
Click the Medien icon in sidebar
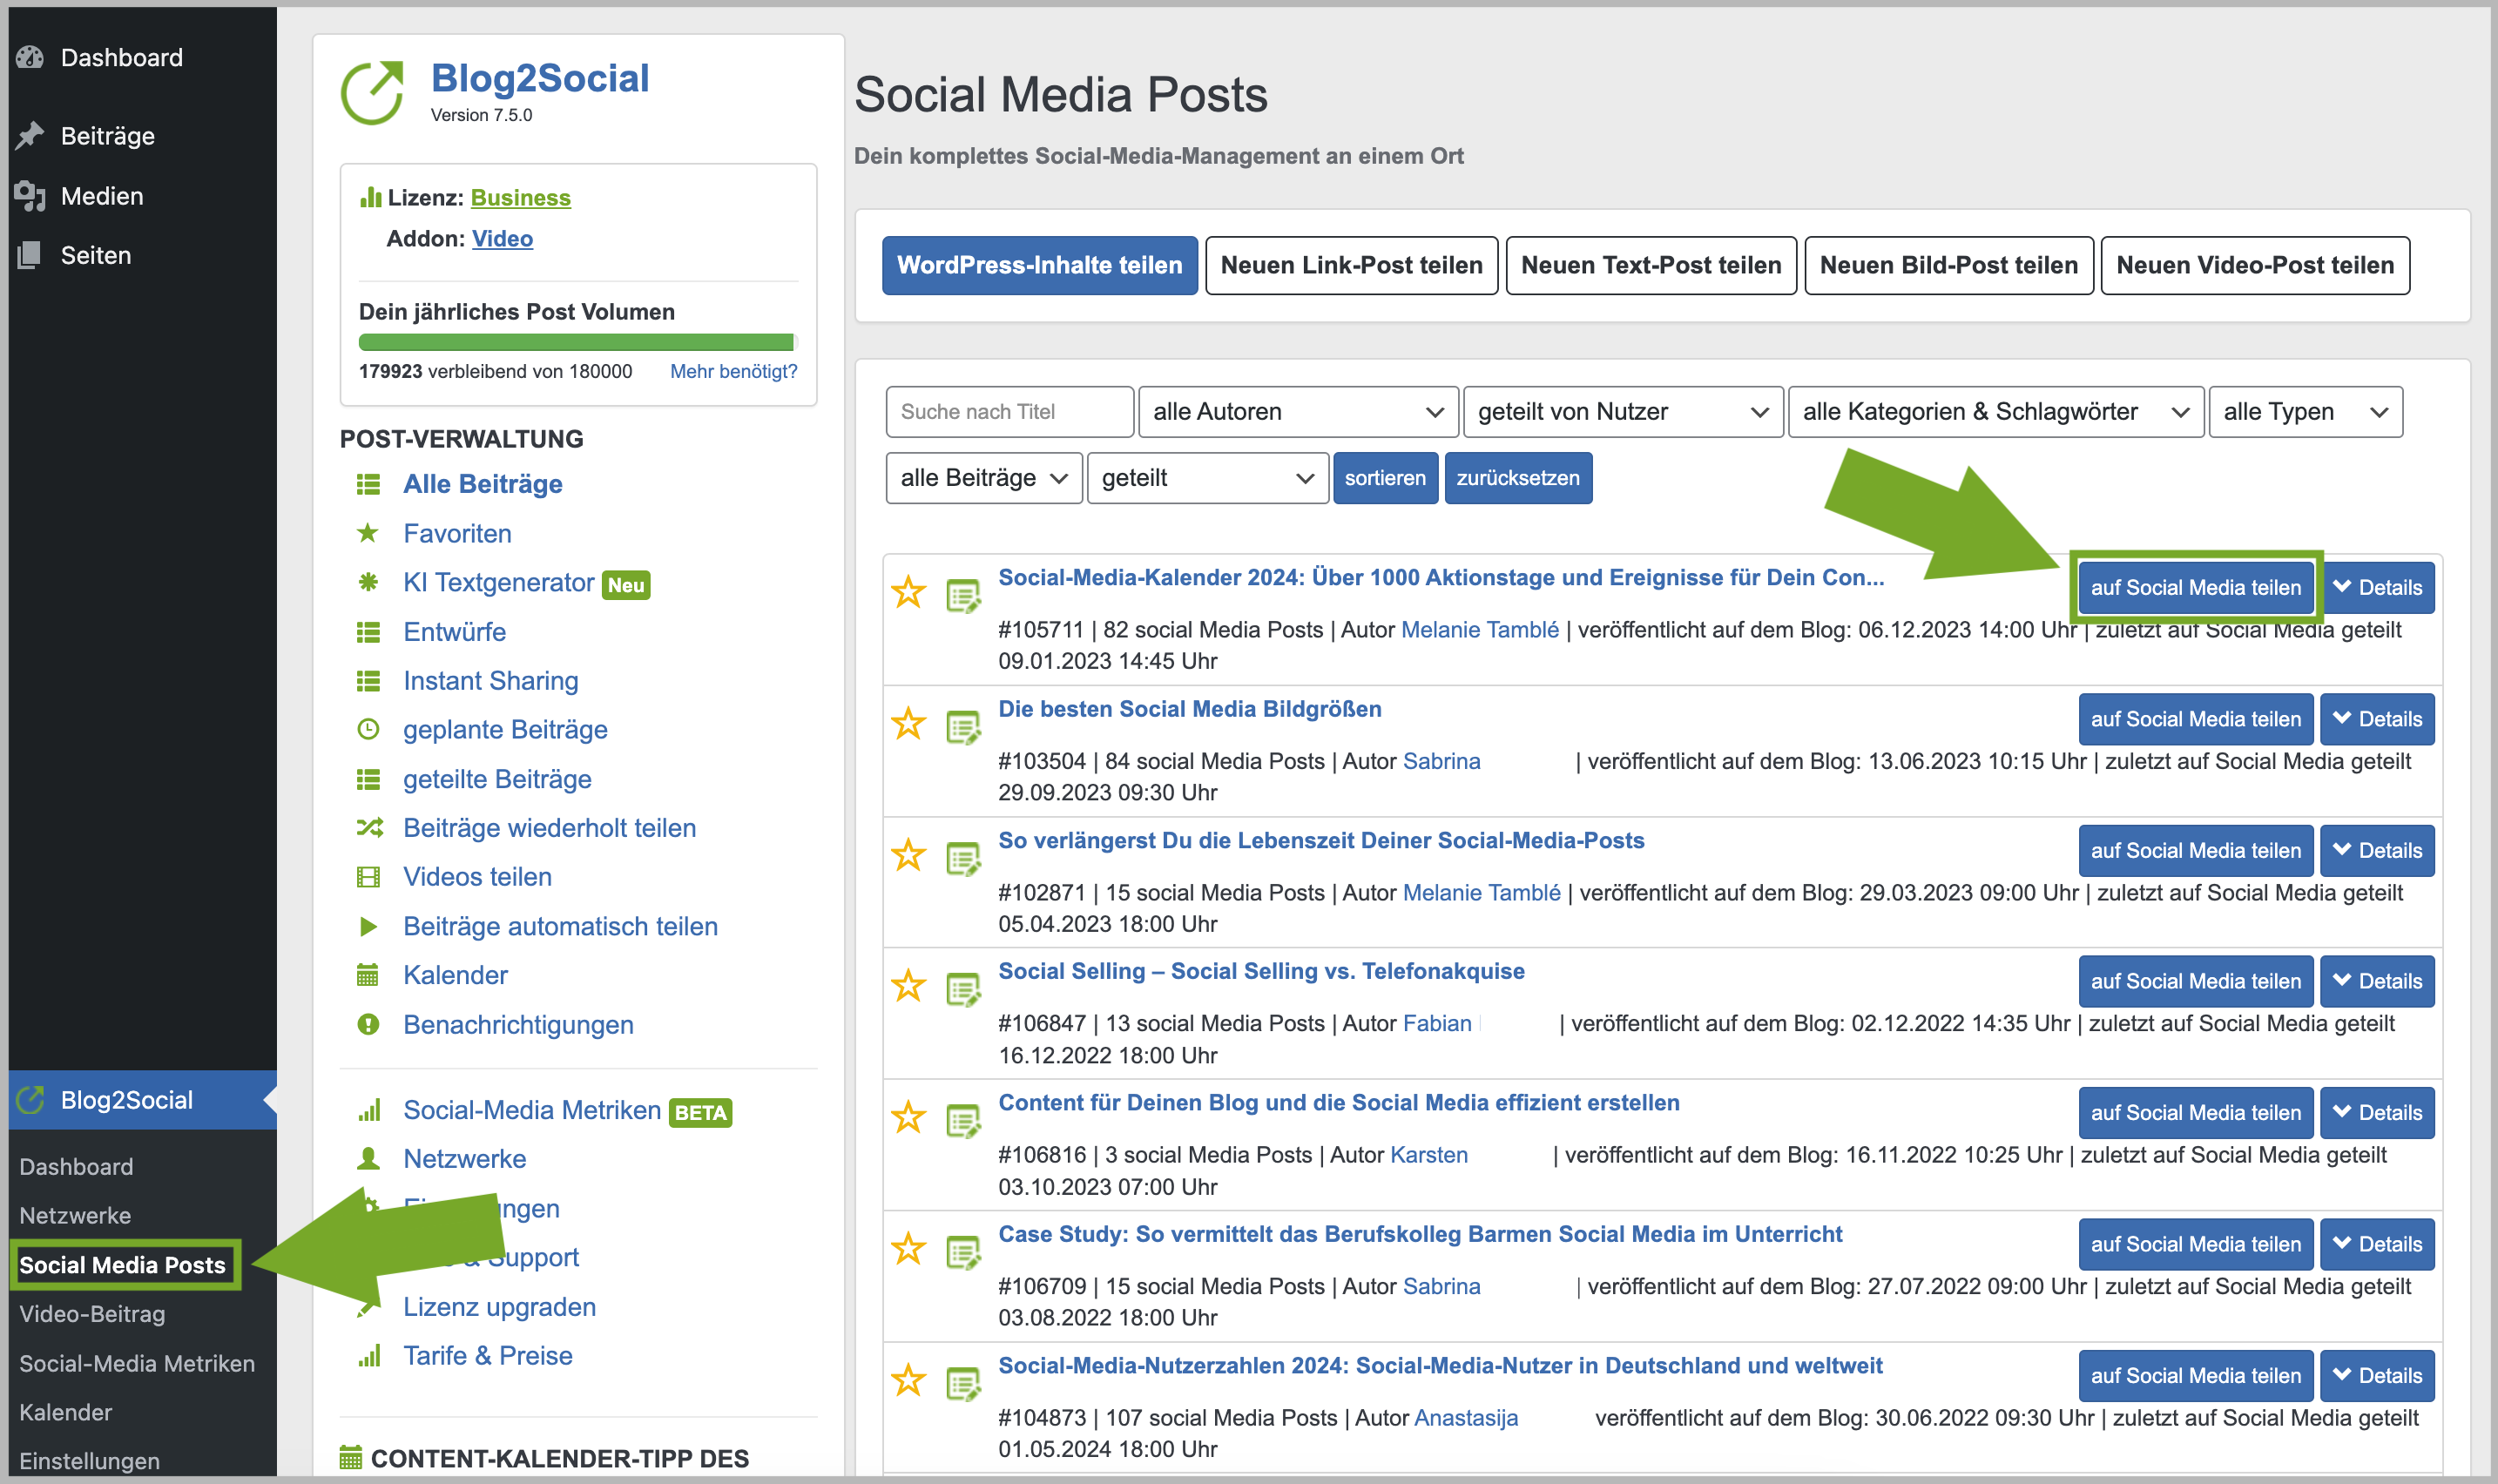pyautogui.click(x=30, y=196)
